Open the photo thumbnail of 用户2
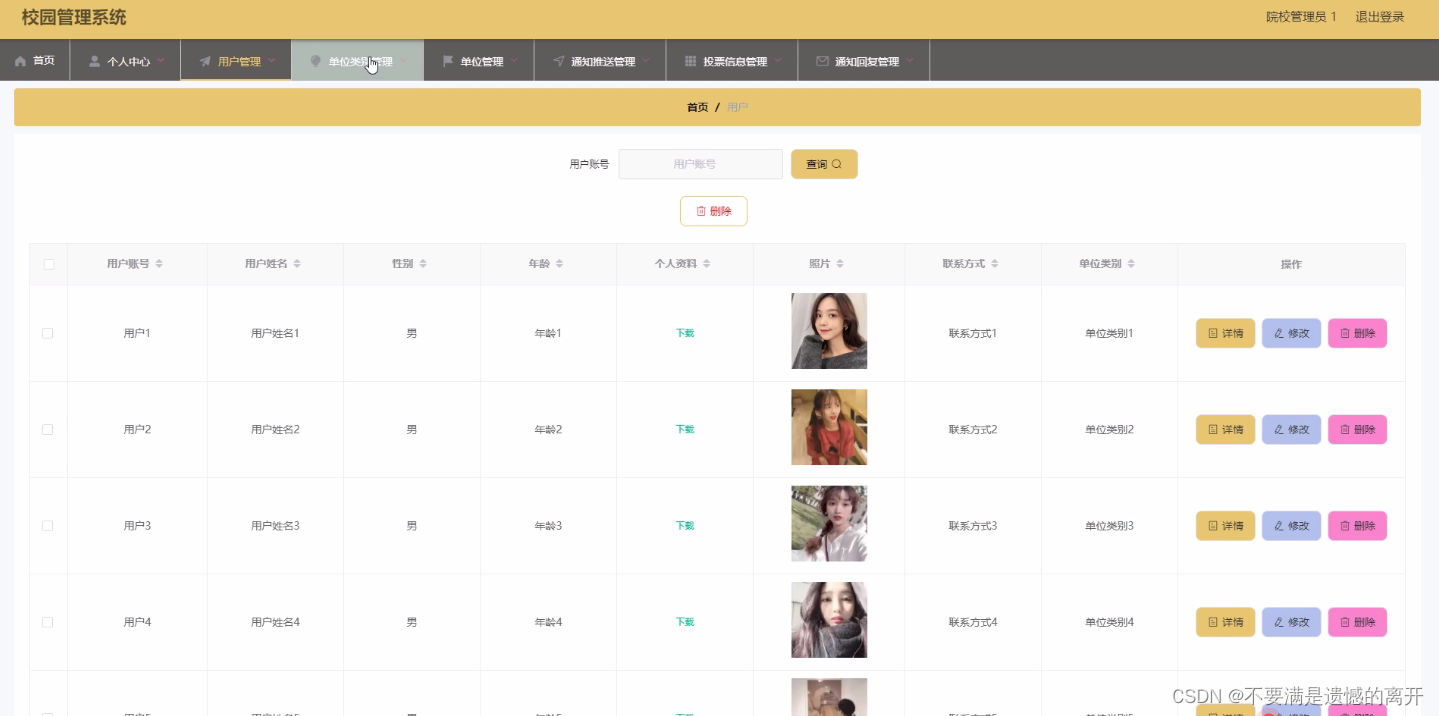This screenshot has width=1439, height=716. [x=829, y=427]
